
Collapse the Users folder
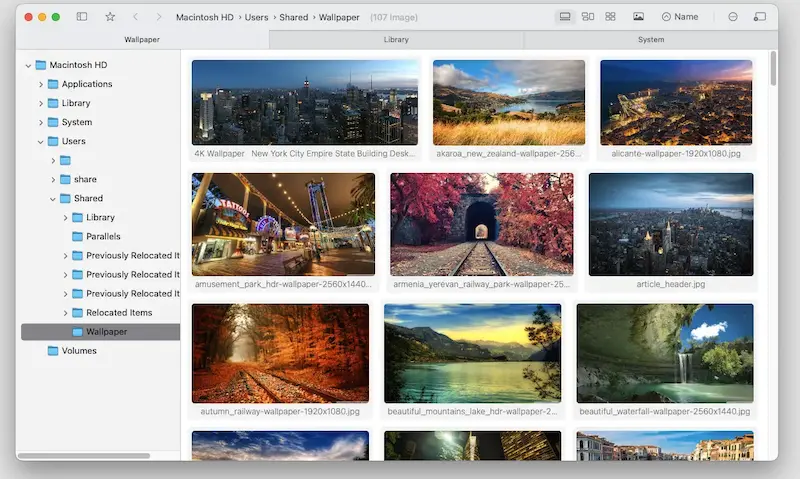(x=41, y=141)
